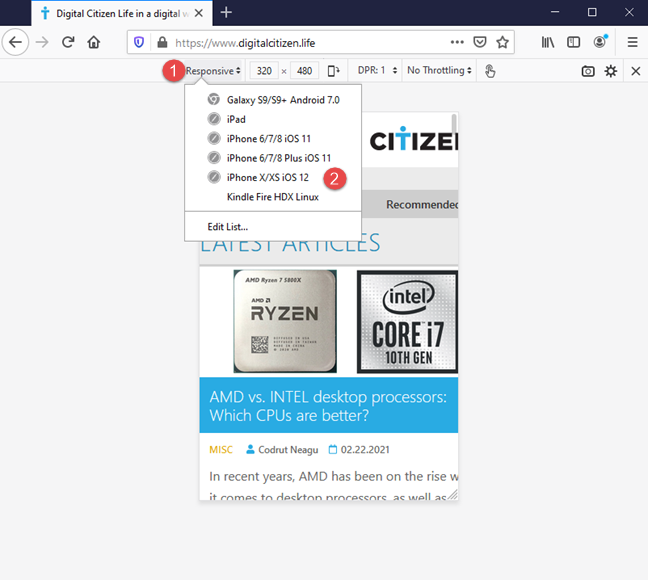Choose iPhone 6/7/8 iOS 11 device
This screenshot has width=648, height=580.
click(273, 139)
